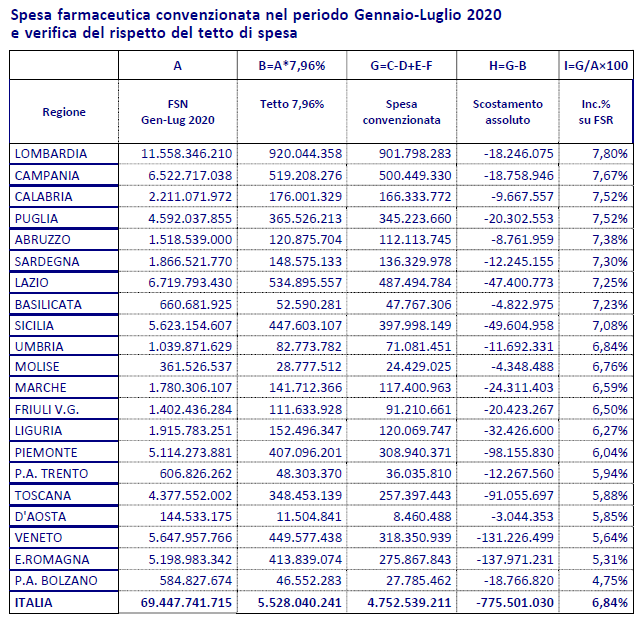Select Sicilia spesa value 397.998.149
The height and width of the screenshot is (621, 642).
[415, 325]
